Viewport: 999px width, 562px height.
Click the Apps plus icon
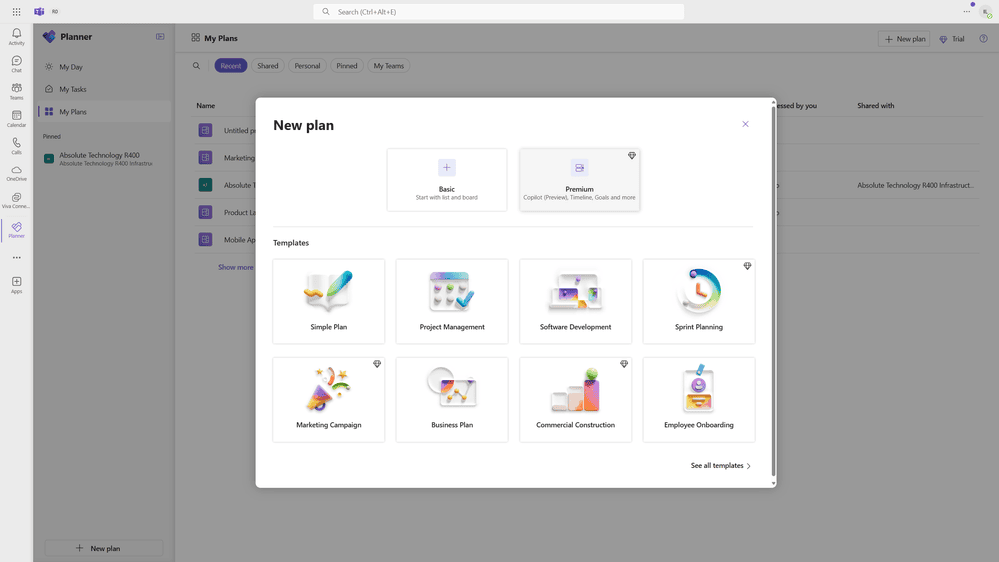click(x=17, y=285)
